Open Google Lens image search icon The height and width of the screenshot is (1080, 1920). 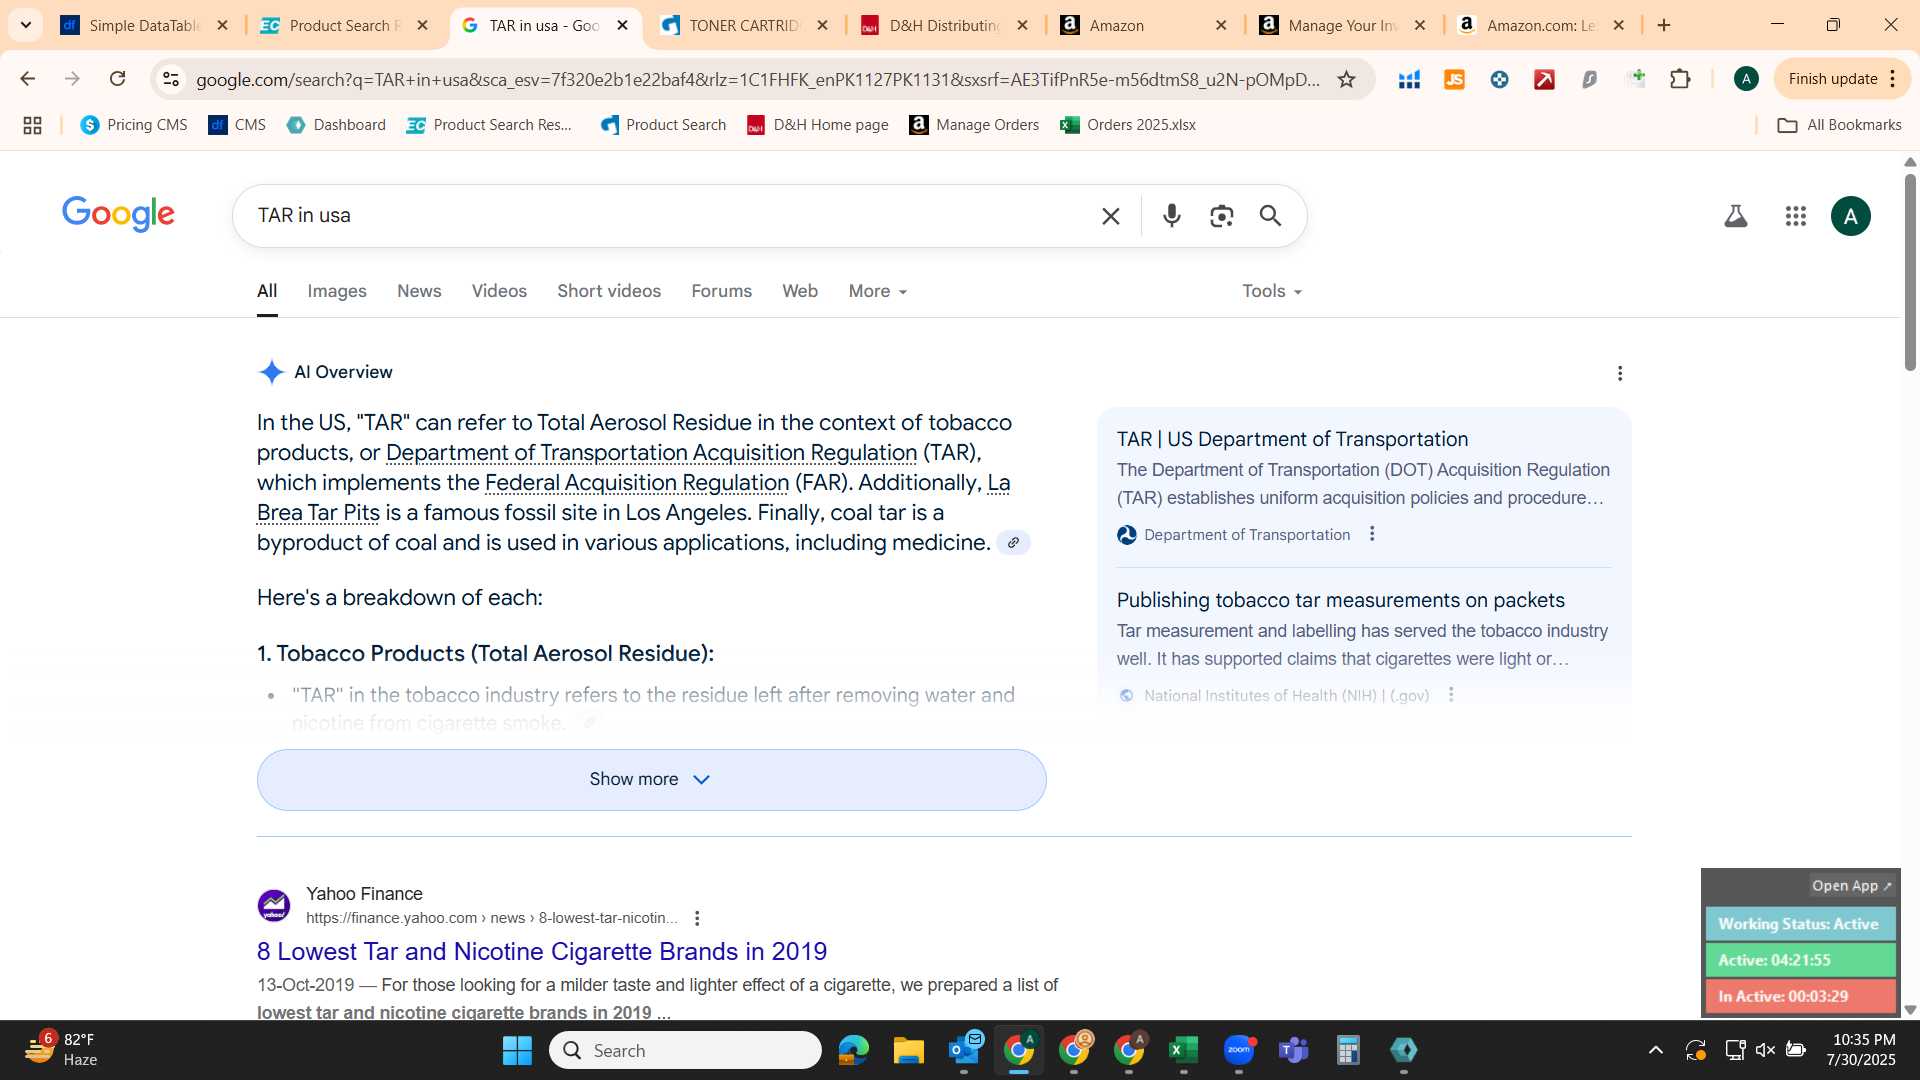[x=1221, y=216]
